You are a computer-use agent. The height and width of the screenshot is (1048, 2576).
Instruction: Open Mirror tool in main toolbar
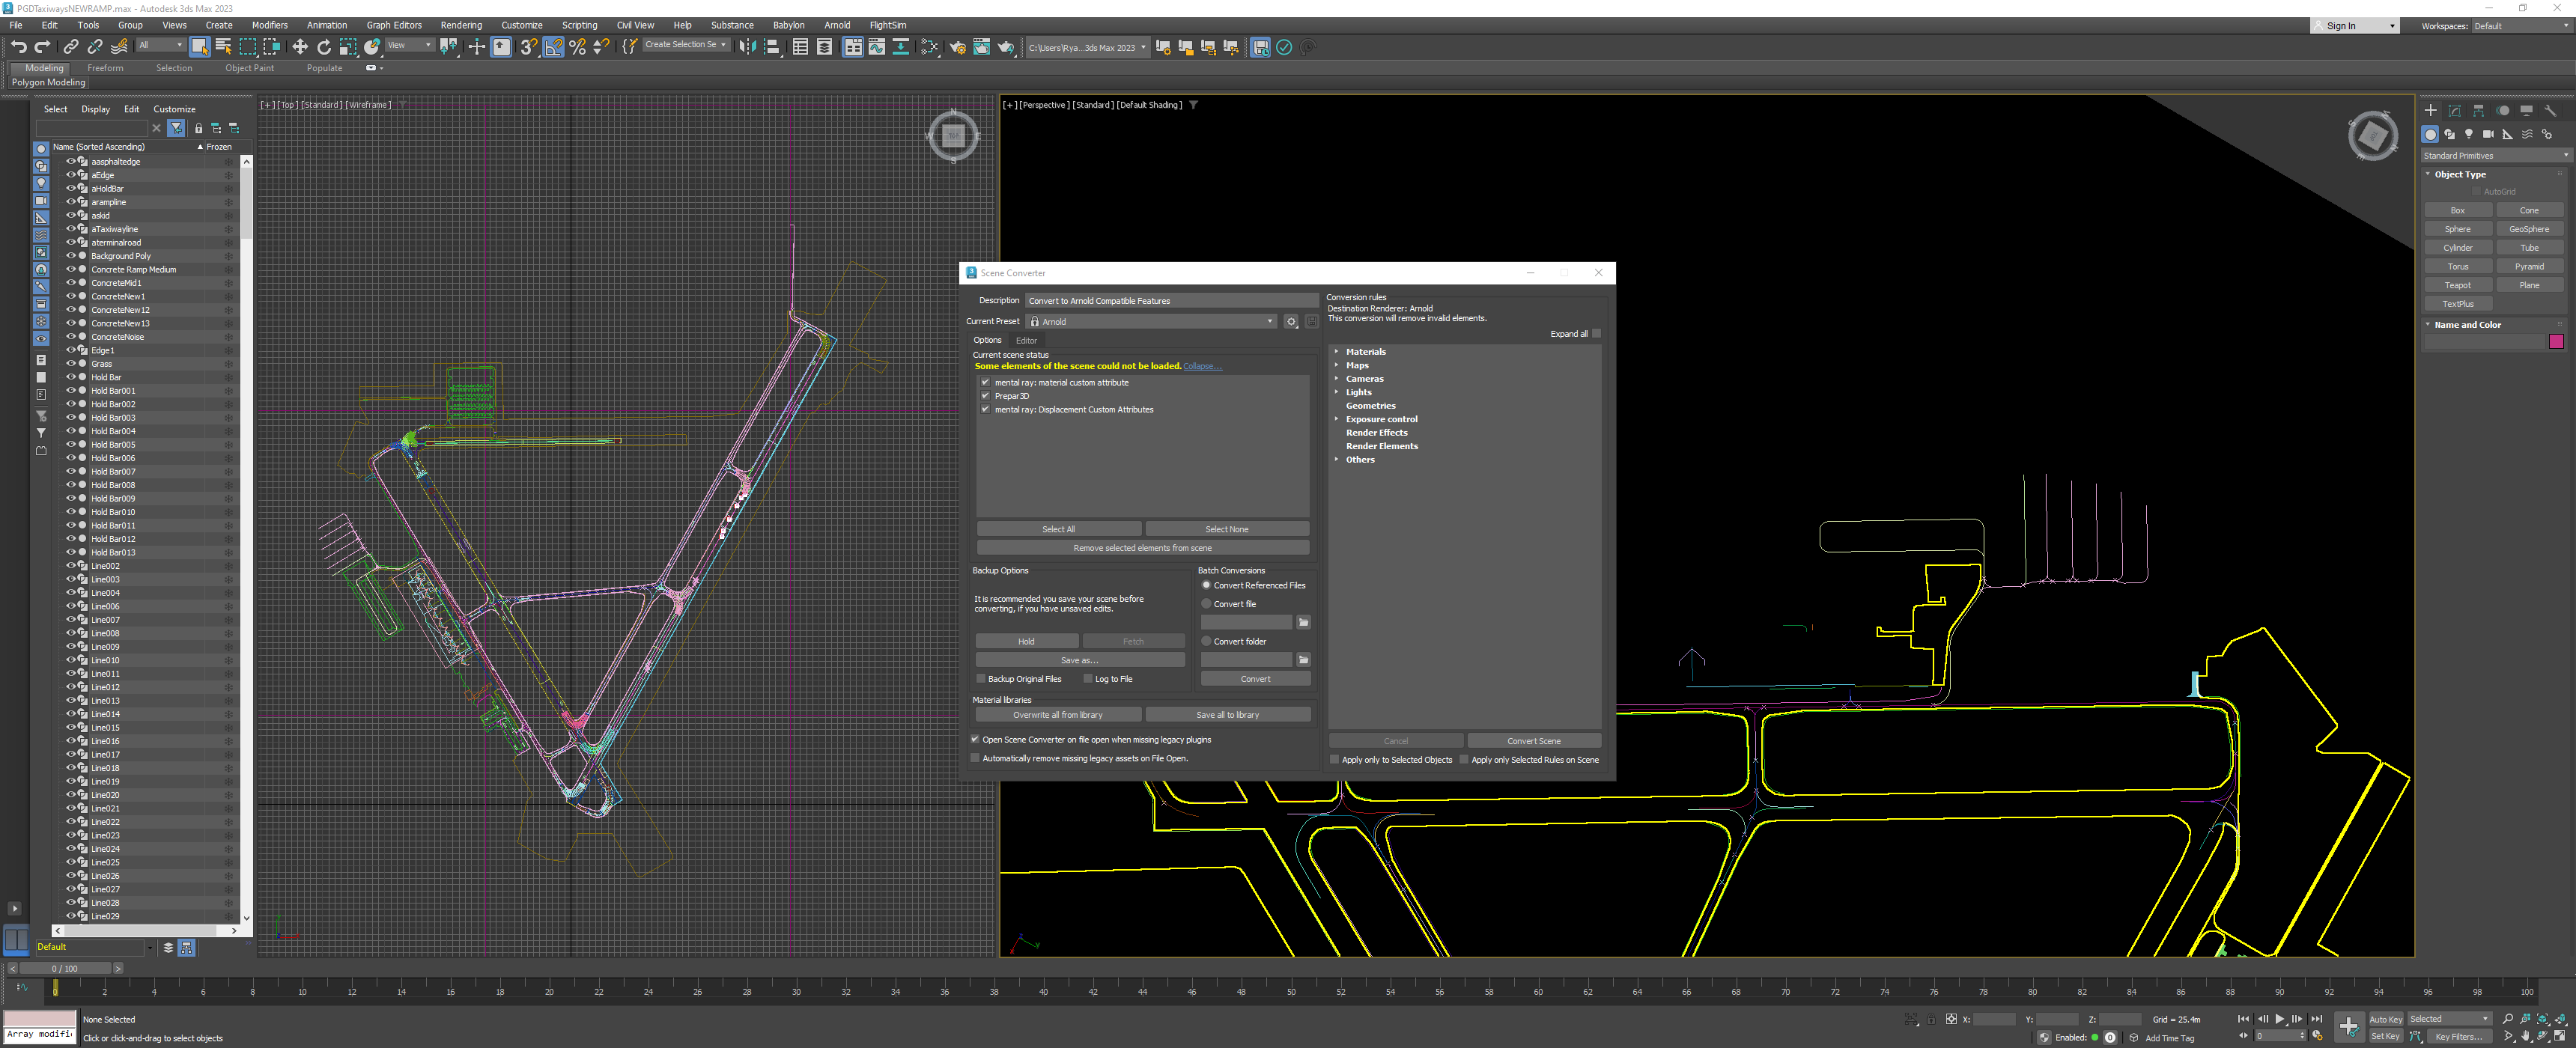[x=747, y=47]
